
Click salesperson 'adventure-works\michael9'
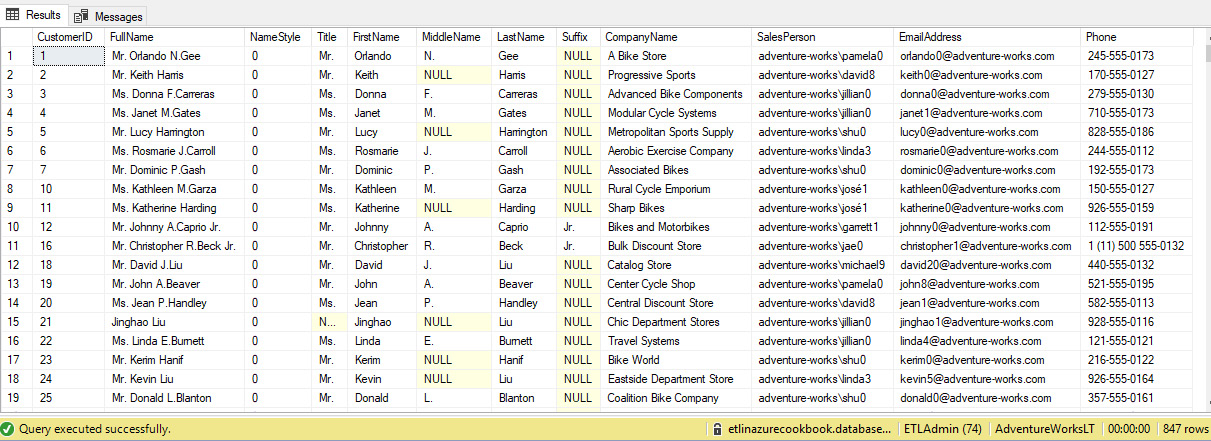coord(823,265)
